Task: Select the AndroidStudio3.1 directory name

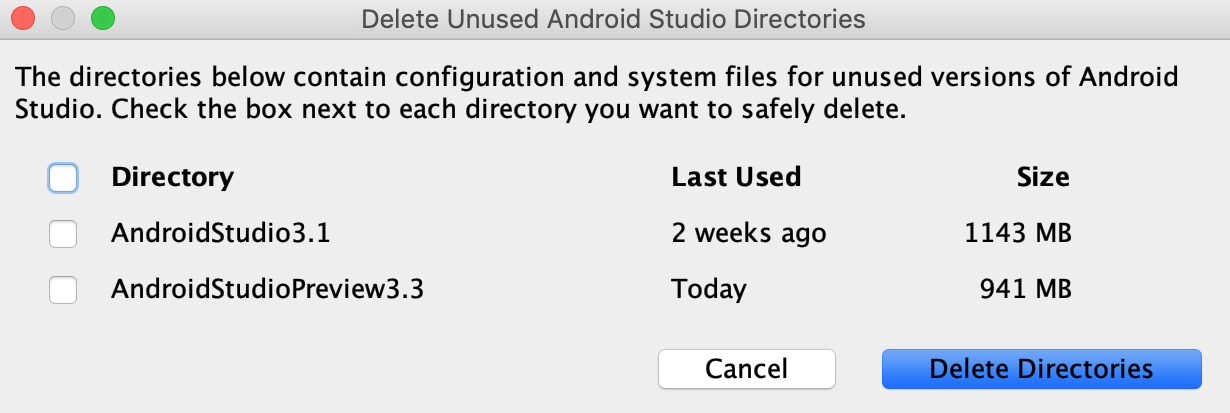Action: 220,235
